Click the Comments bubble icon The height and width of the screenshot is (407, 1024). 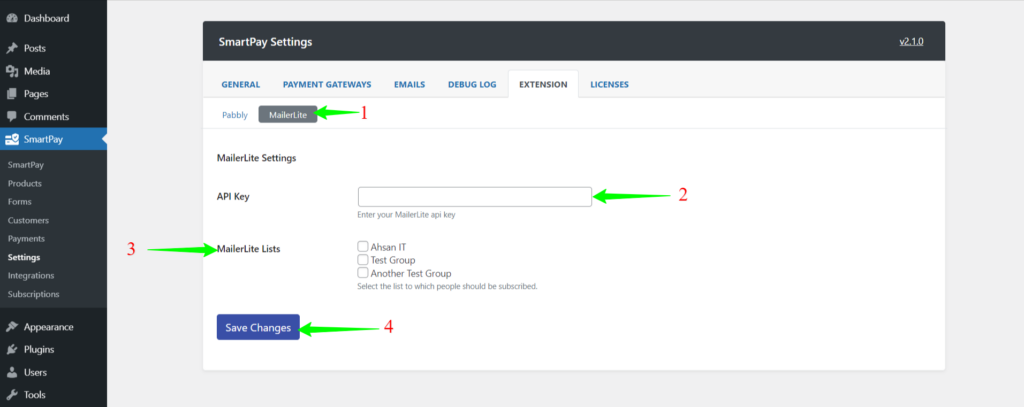(12, 117)
